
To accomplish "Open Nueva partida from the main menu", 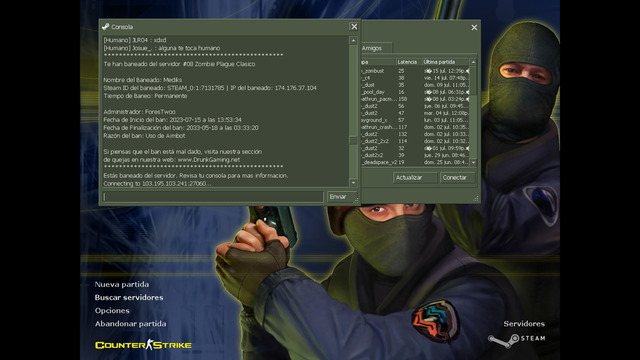I will [122, 284].
